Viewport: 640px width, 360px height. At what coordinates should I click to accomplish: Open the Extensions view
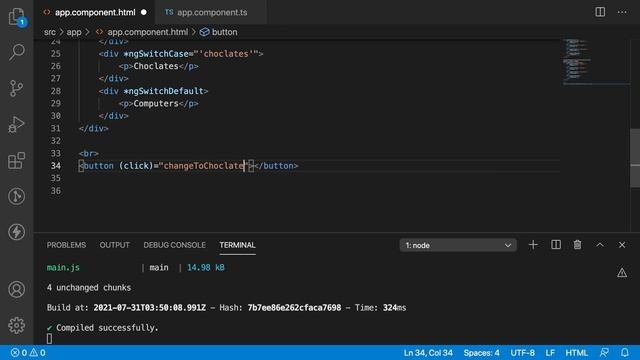[16, 160]
